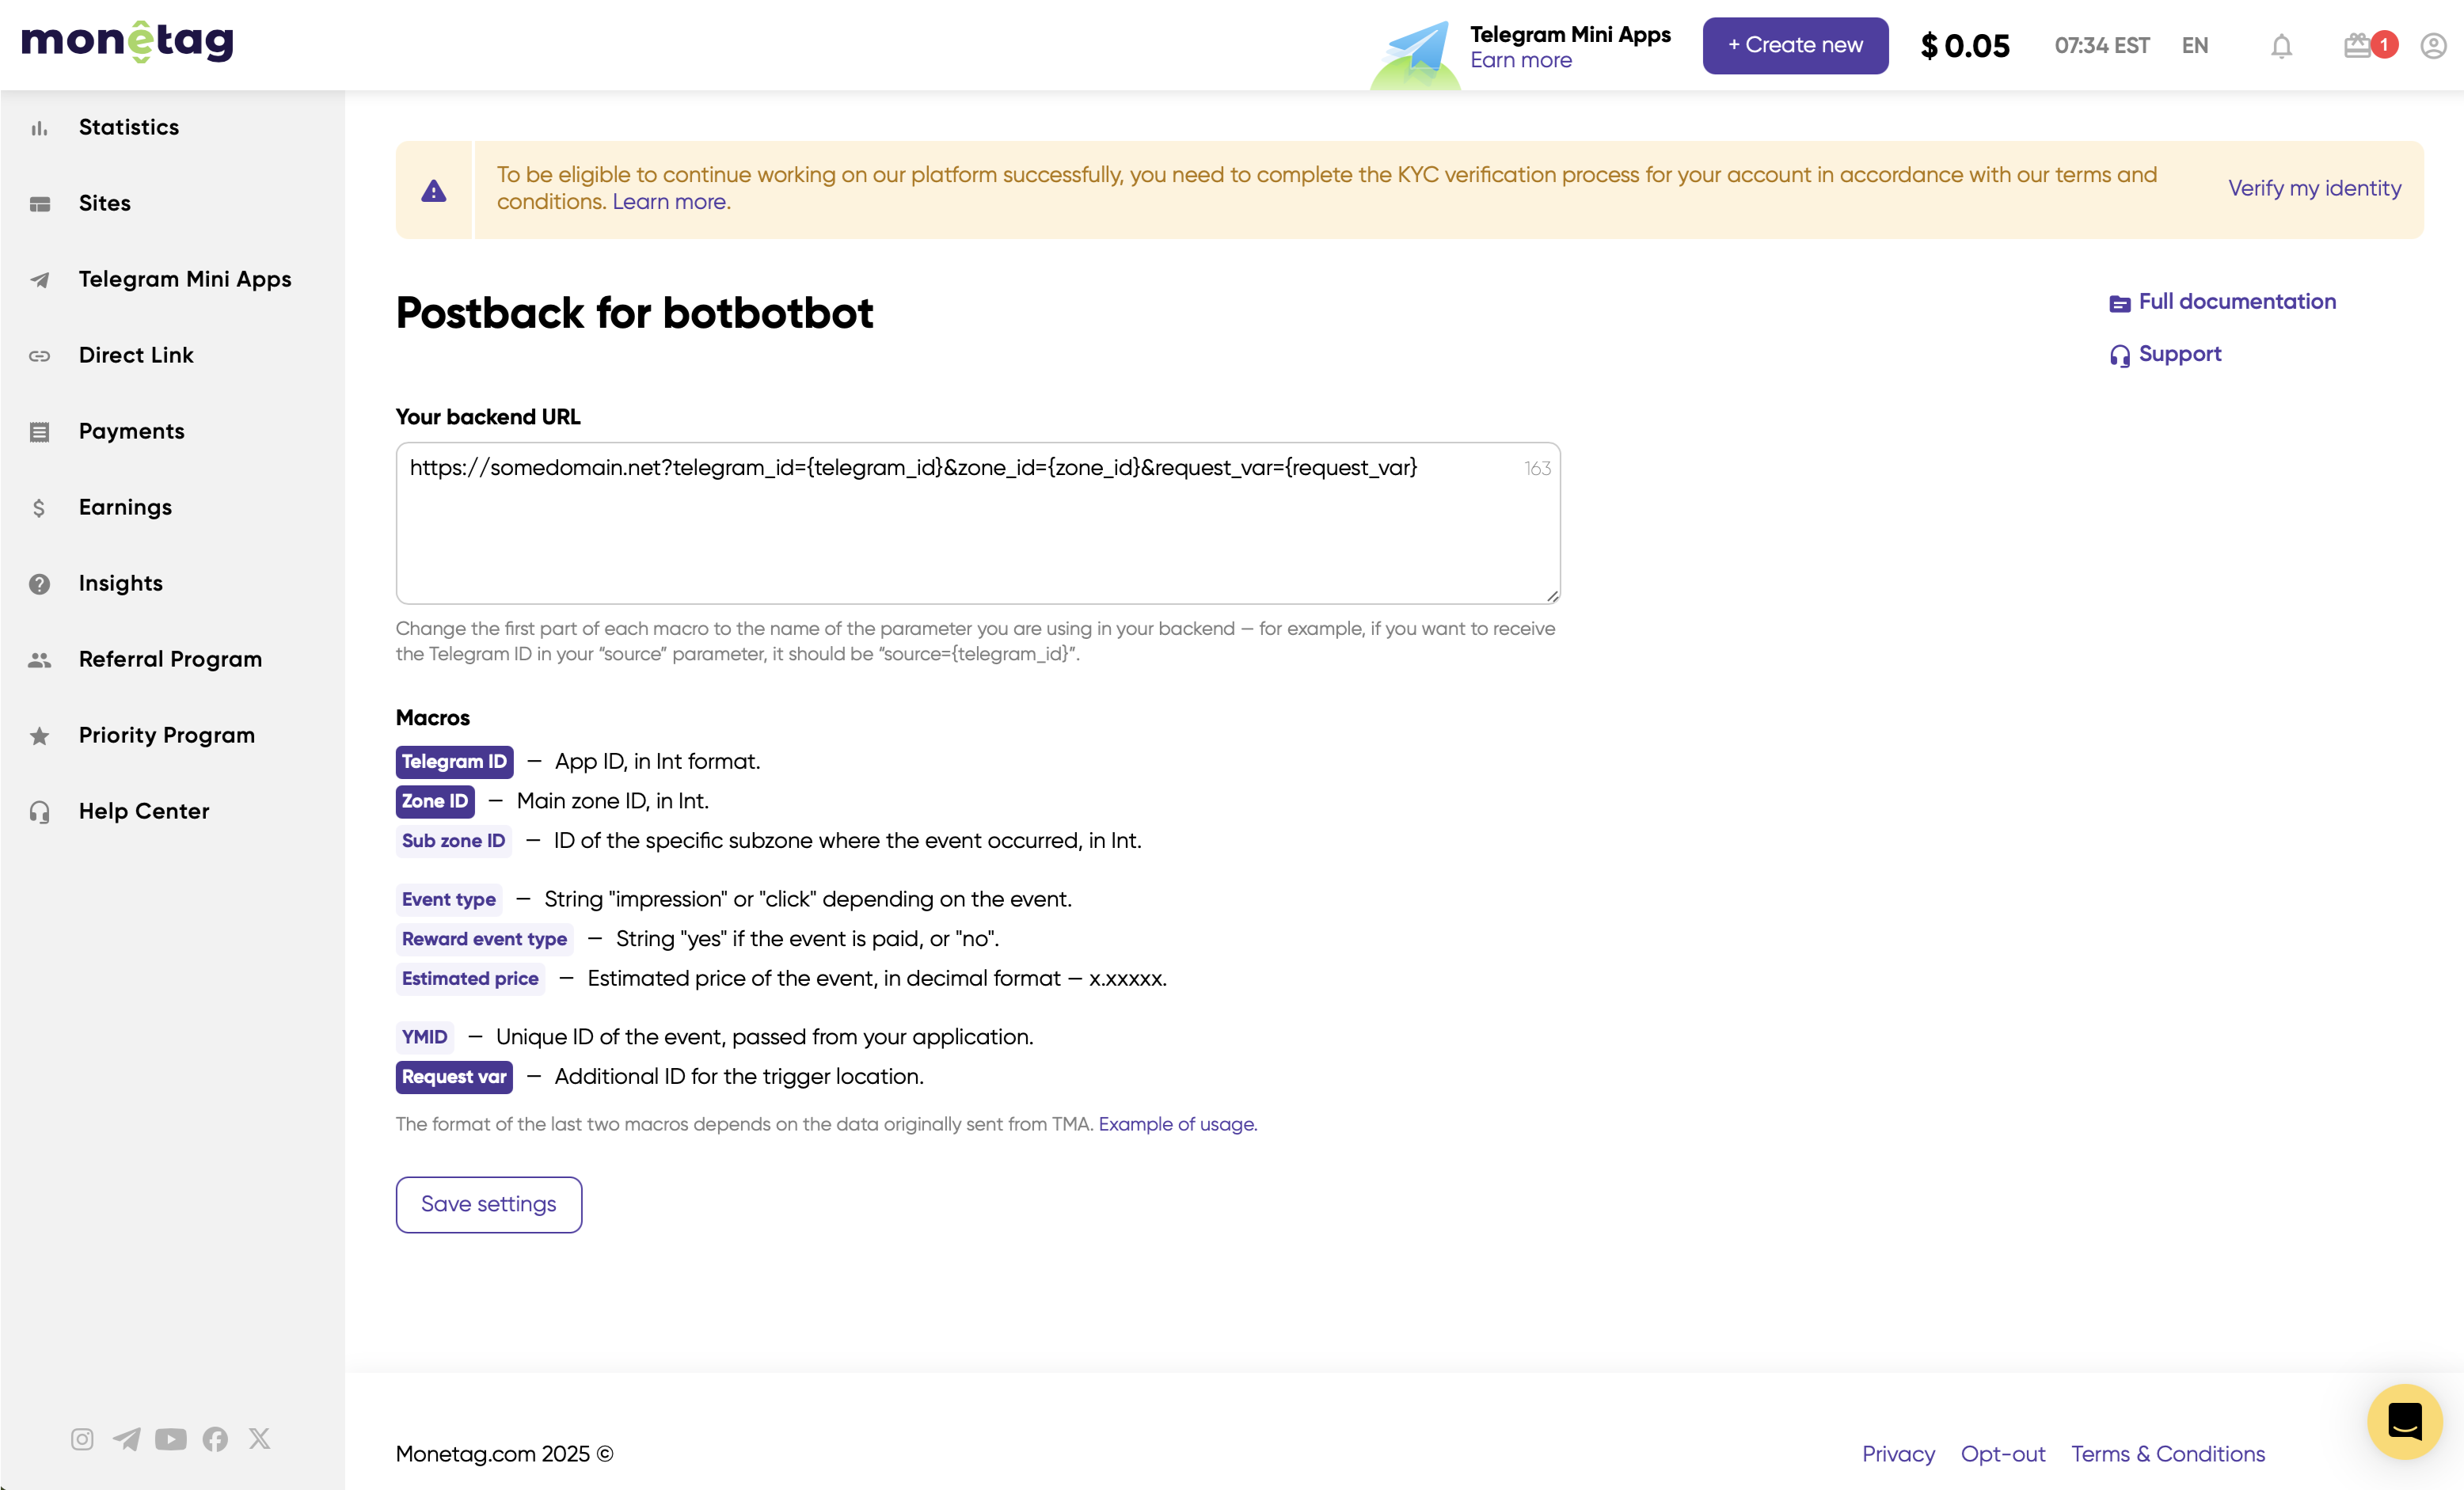This screenshot has width=2464, height=1490.
Task: Click Example of usage link
Action: click(x=1178, y=1124)
